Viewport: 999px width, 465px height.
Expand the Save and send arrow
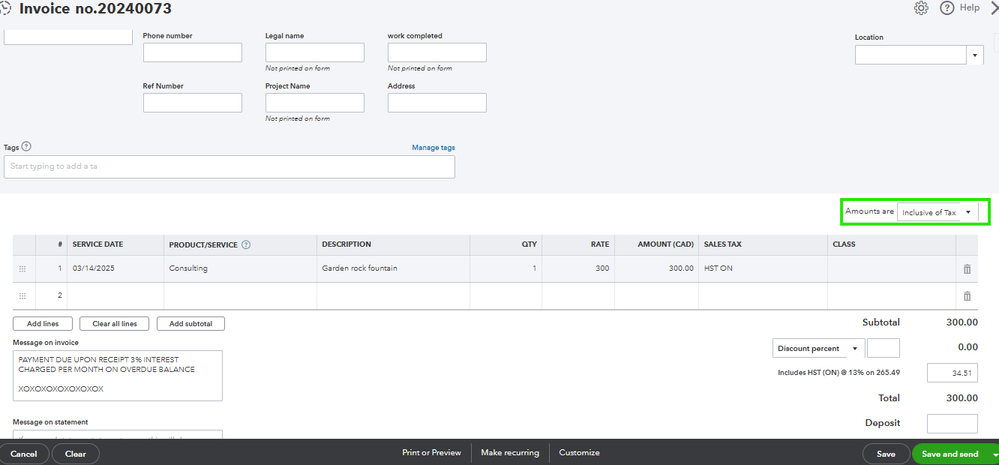coord(991,454)
